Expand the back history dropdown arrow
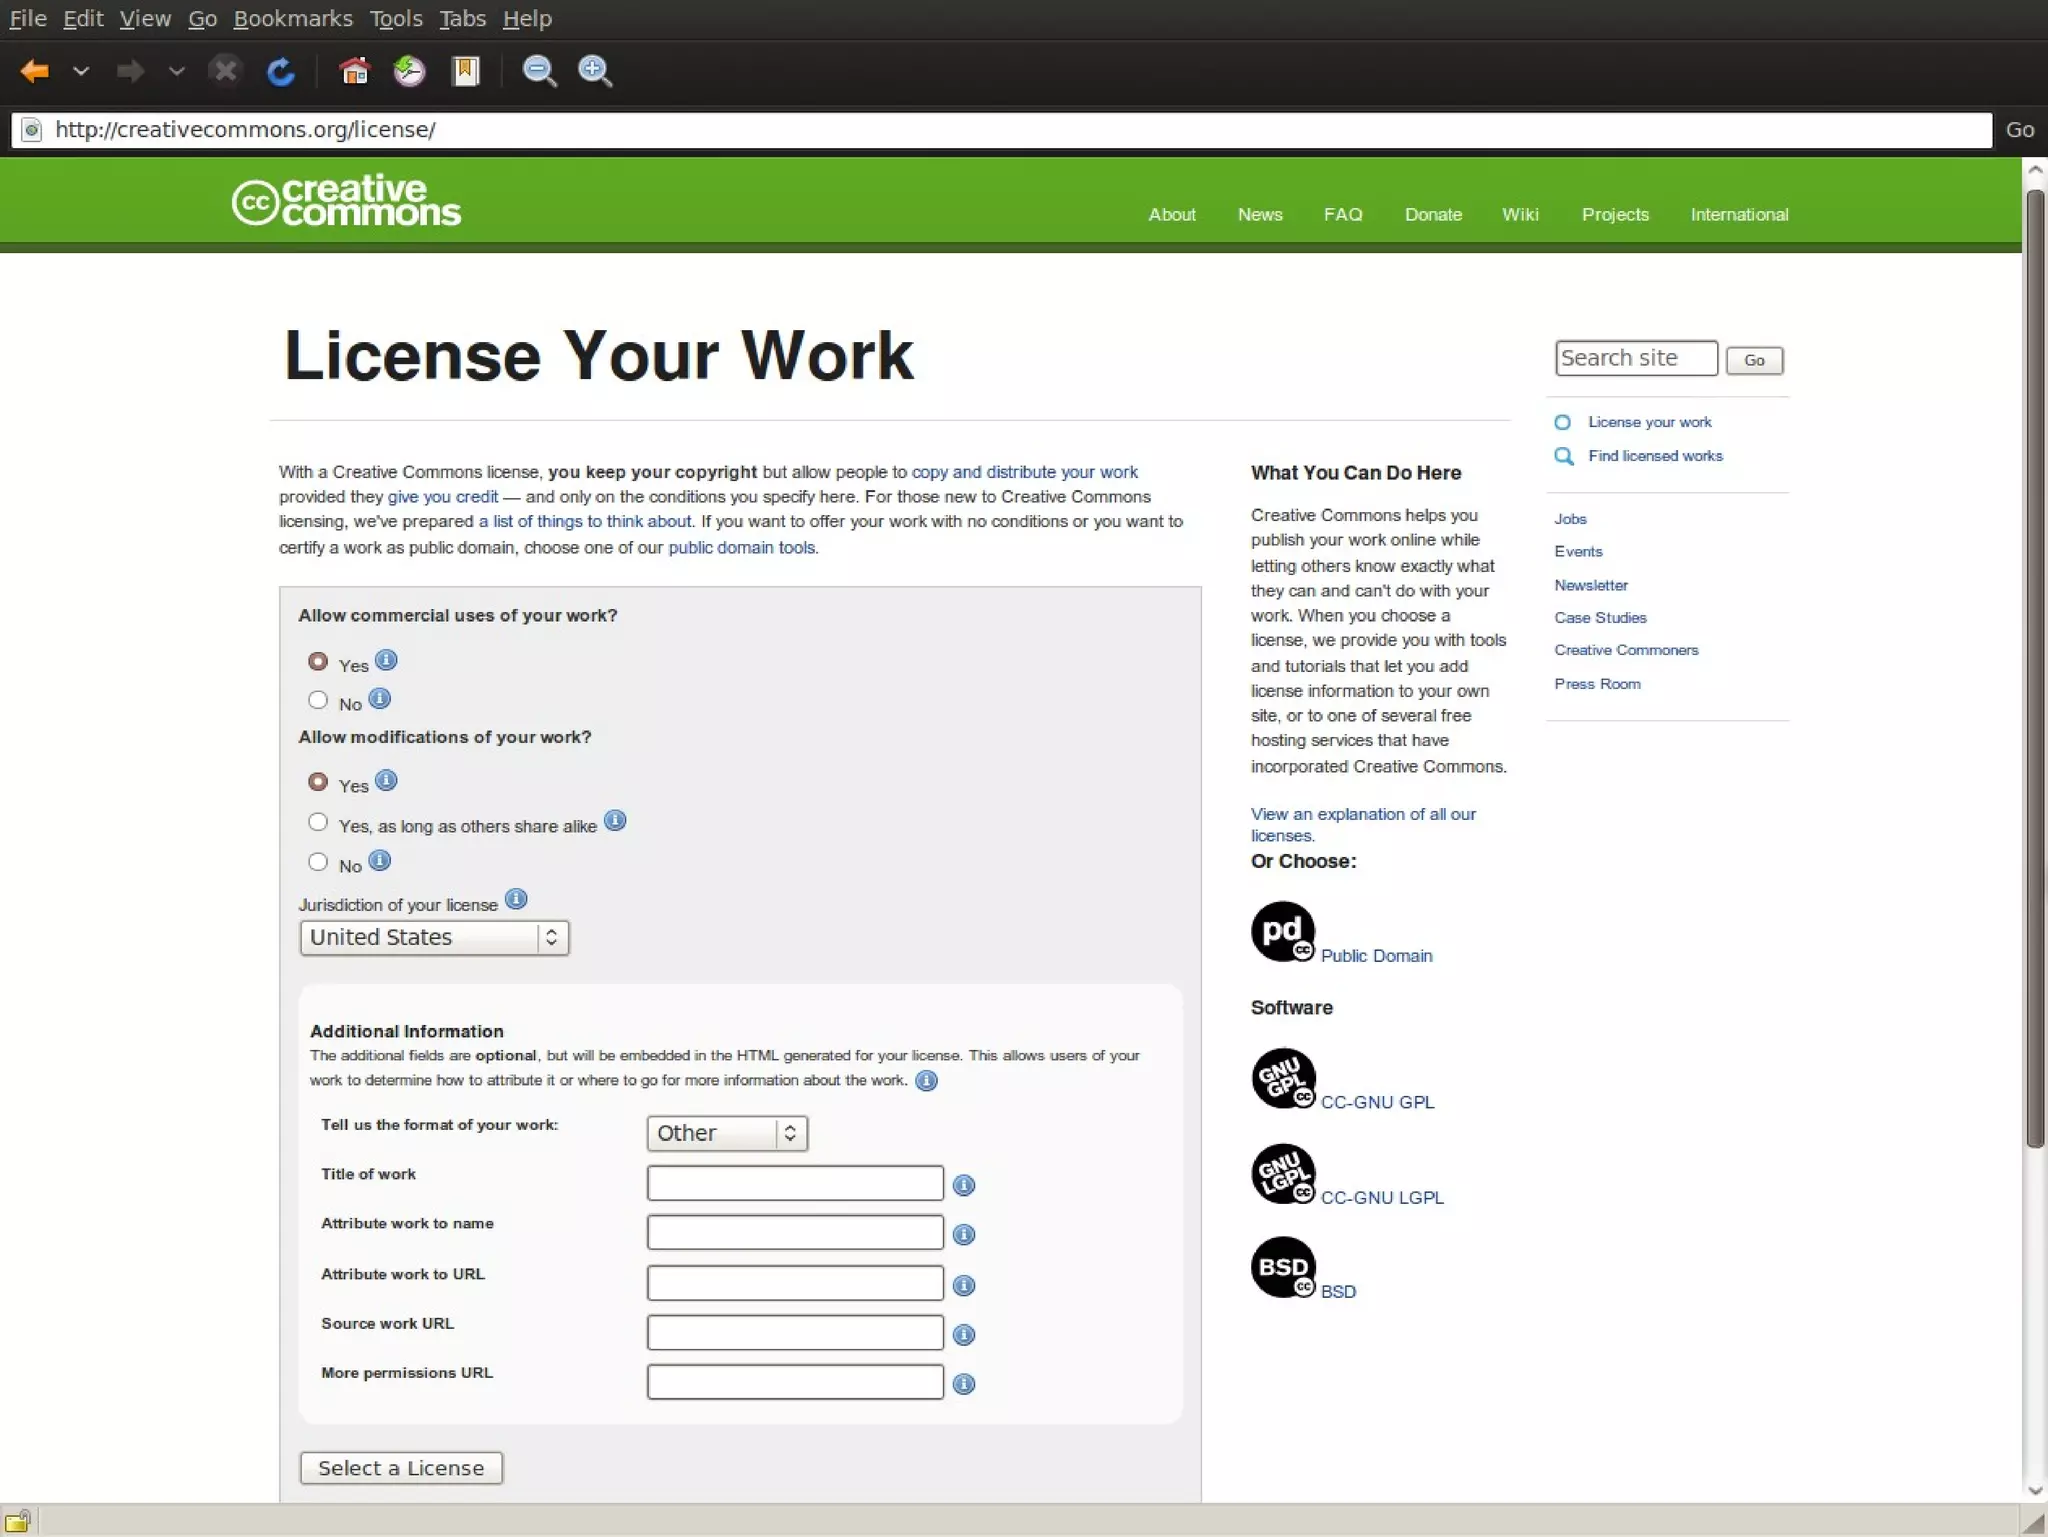The height and width of the screenshot is (1537, 2048). 81,71
